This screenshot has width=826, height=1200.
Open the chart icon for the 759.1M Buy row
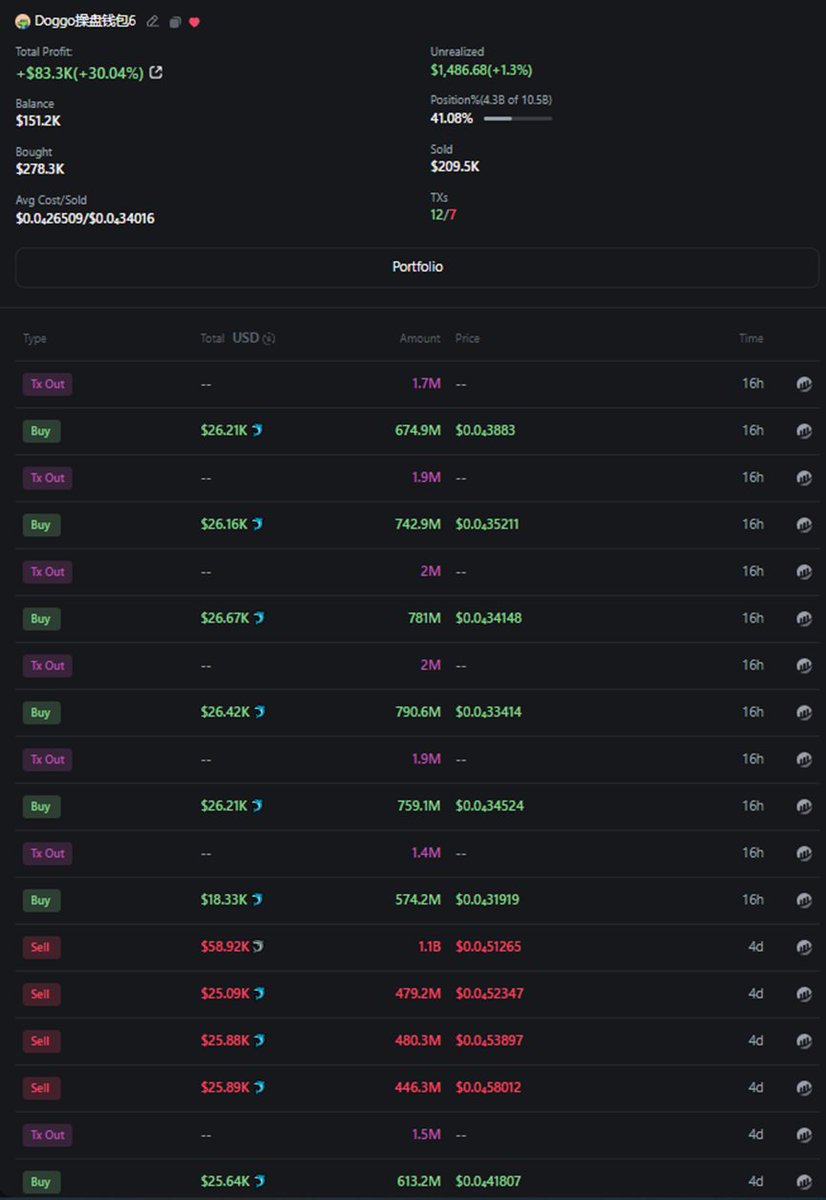point(804,807)
